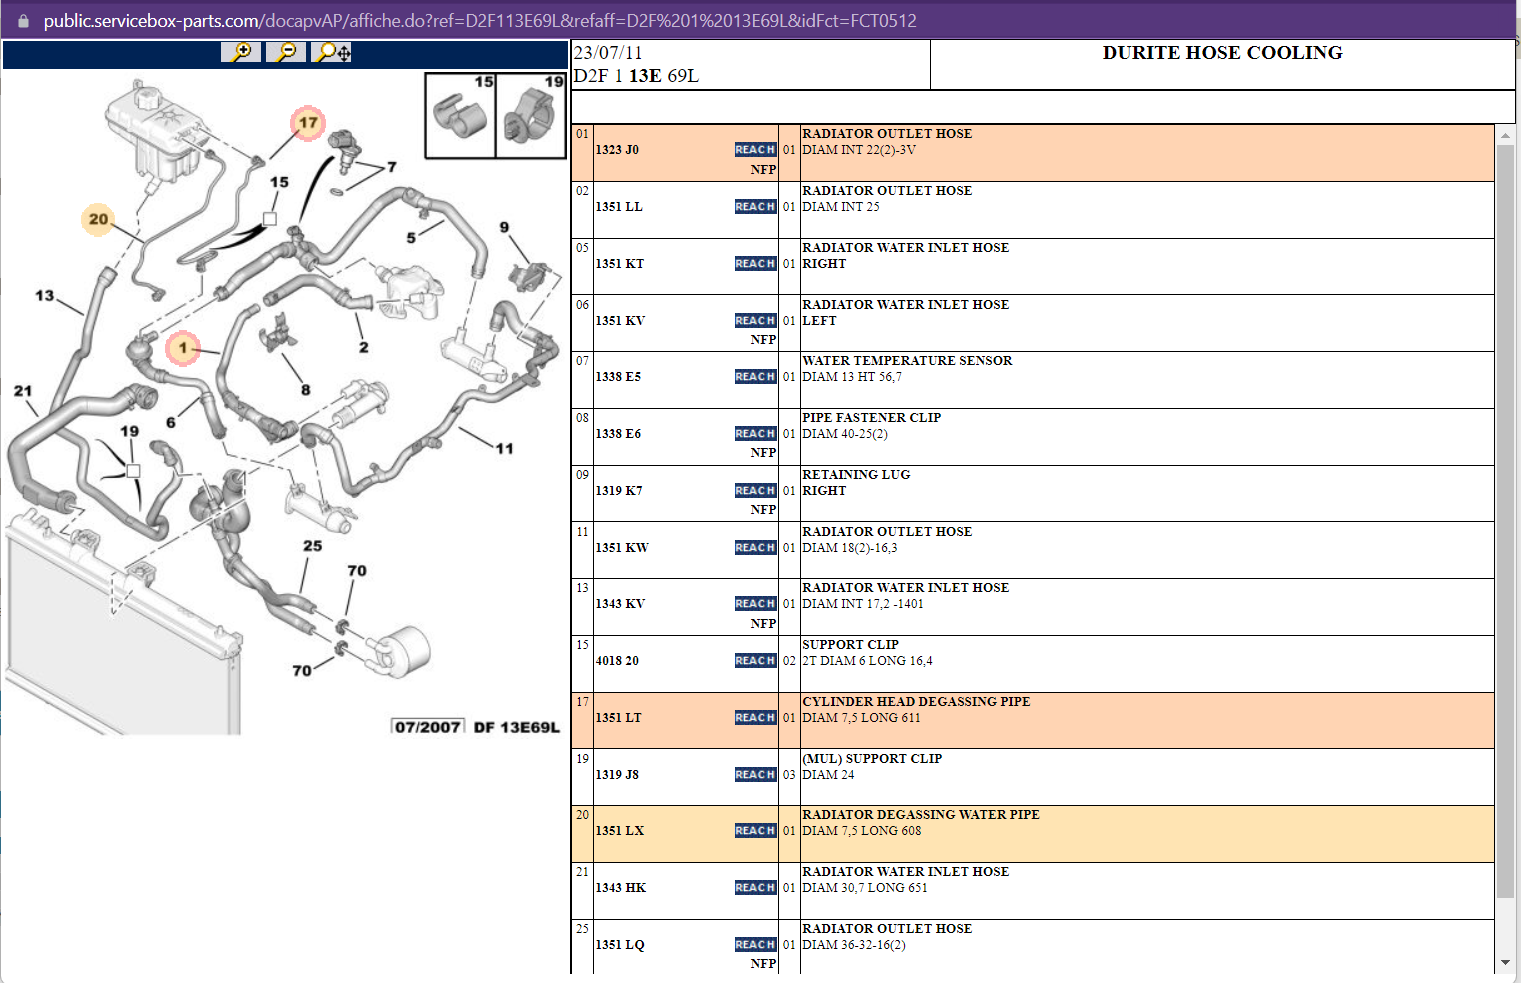Open REACH info for 1338 E5

click(755, 377)
